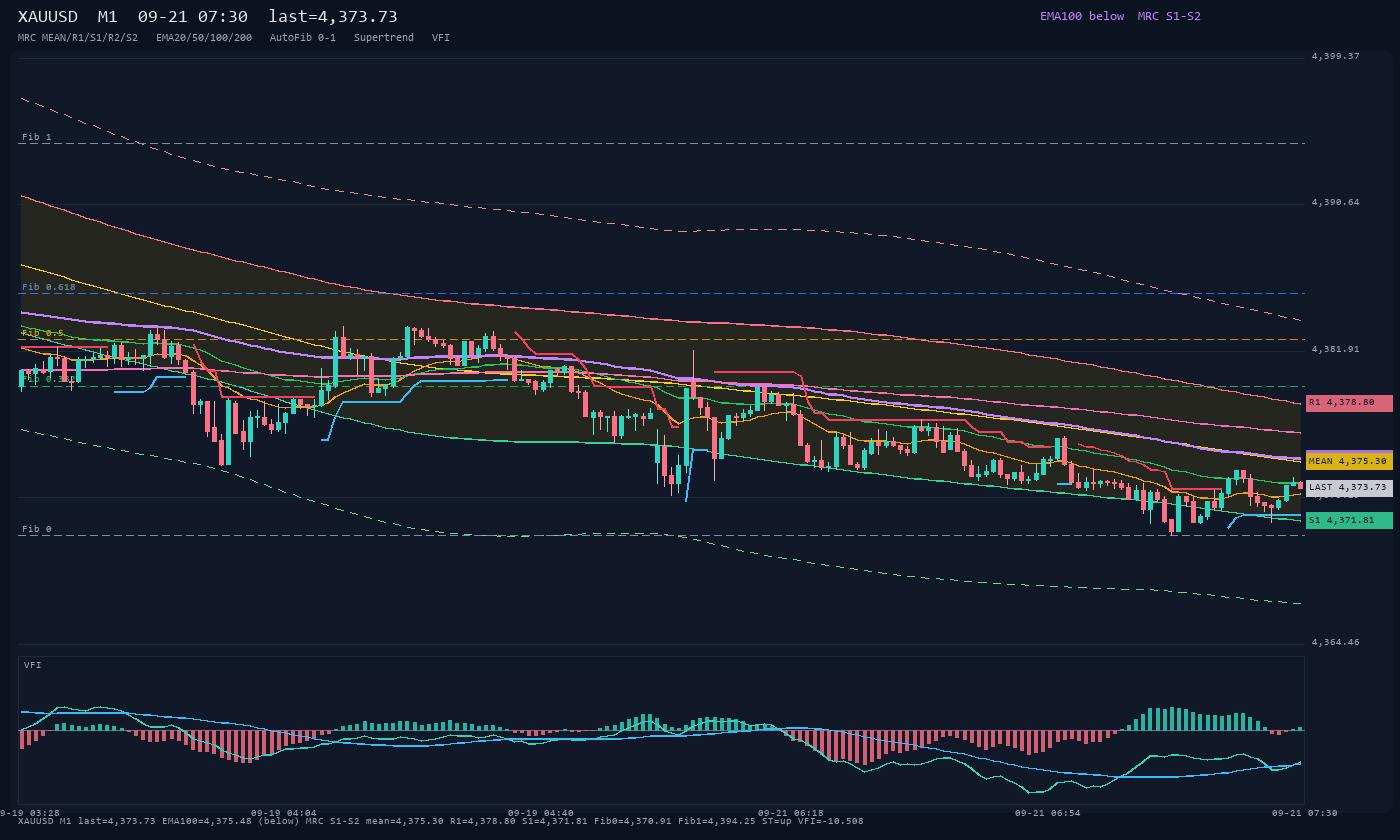Click the 'MEAN 4,375.30' price tag

1349,461
